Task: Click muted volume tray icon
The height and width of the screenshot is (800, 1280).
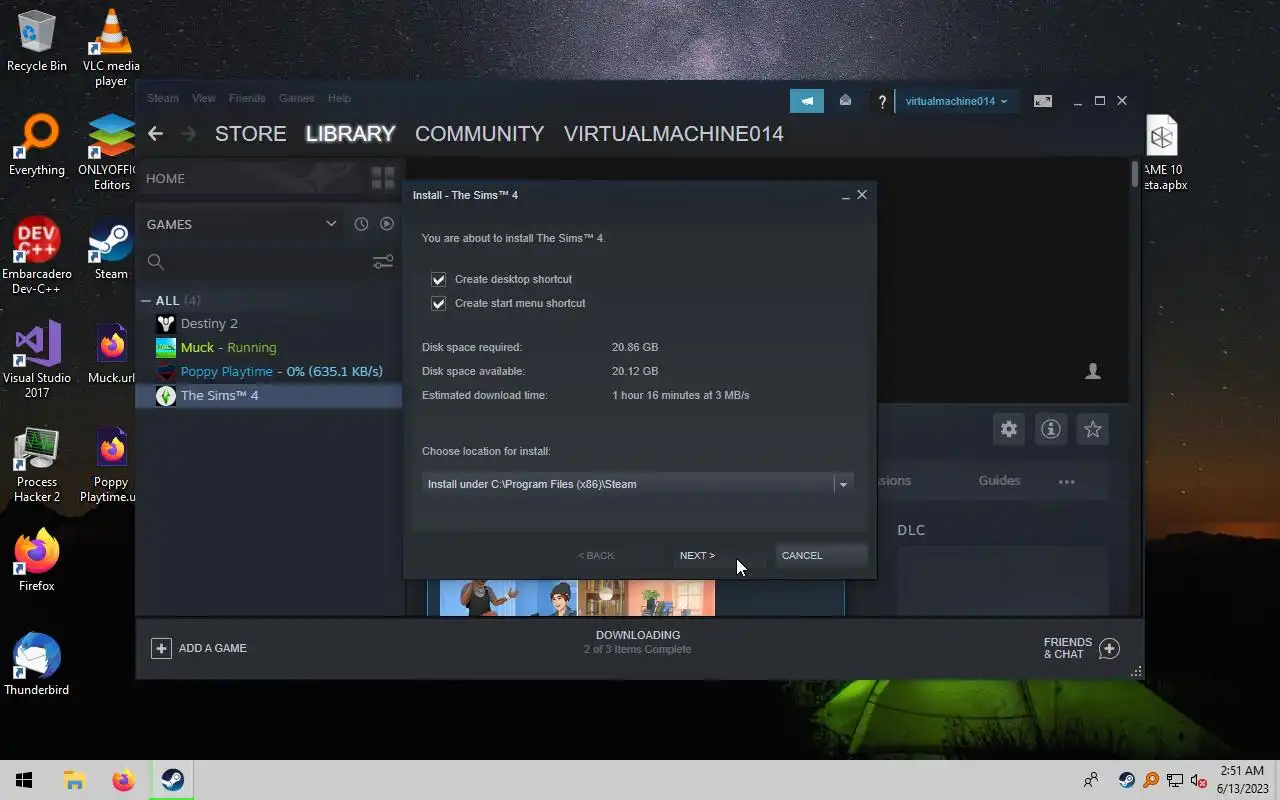Action: click(x=1199, y=780)
